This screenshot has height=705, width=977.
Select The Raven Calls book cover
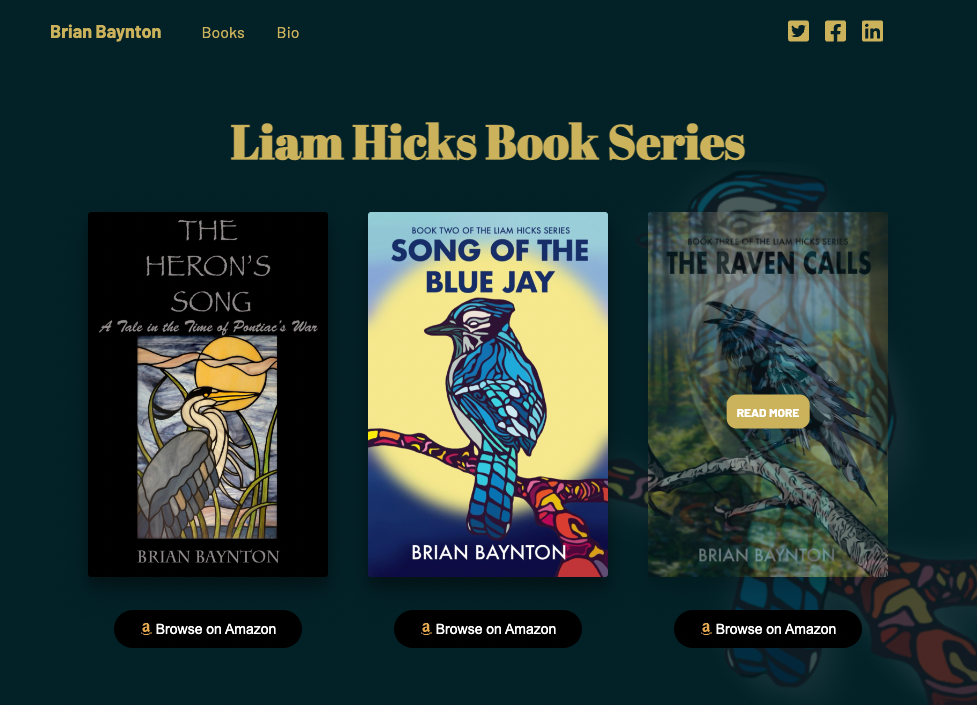(x=768, y=395)
